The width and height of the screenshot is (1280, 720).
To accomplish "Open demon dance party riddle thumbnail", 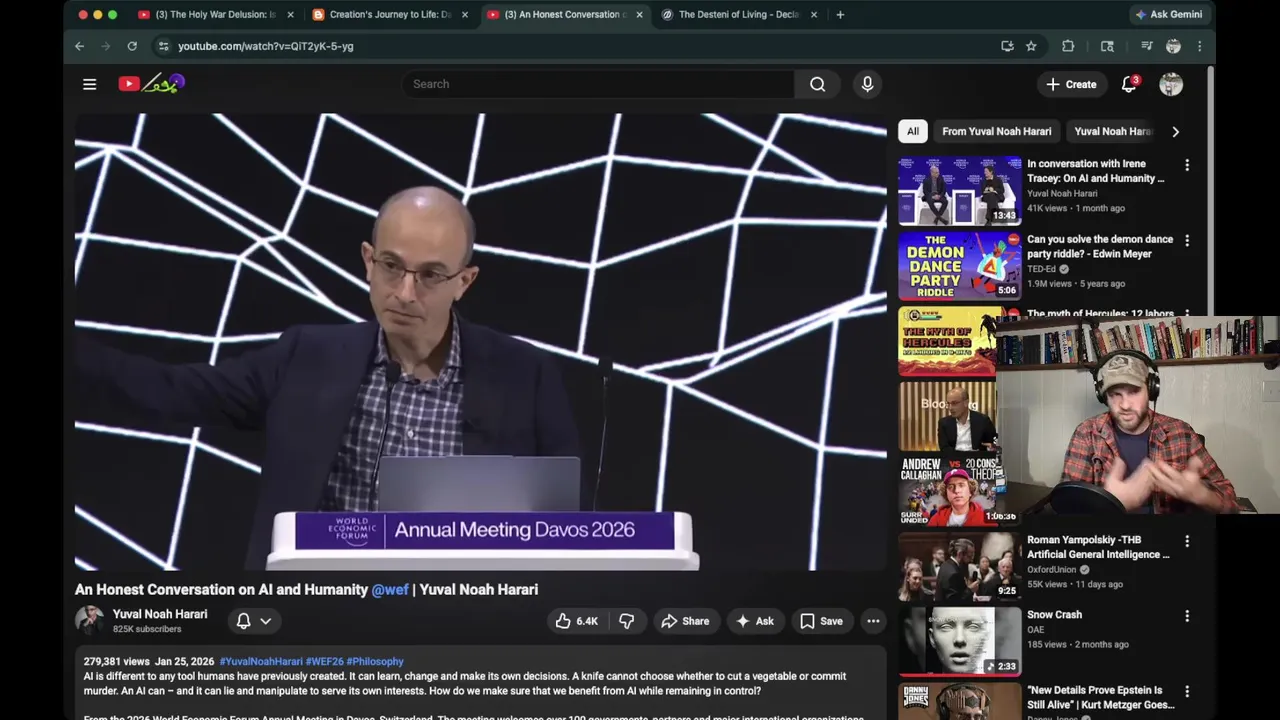I will point(960,266).
